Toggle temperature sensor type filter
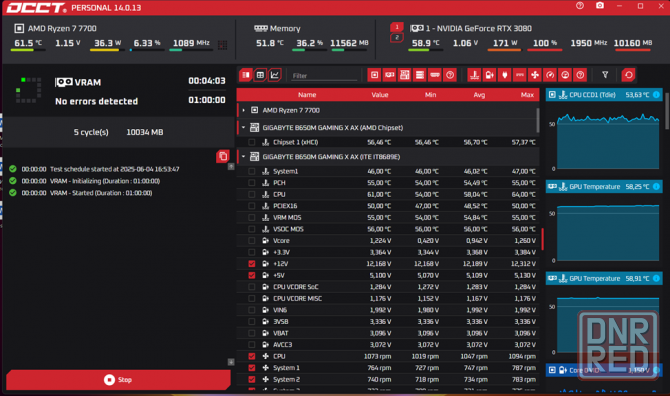The height and width of the screenshot is (396, 670). [474, 75]
